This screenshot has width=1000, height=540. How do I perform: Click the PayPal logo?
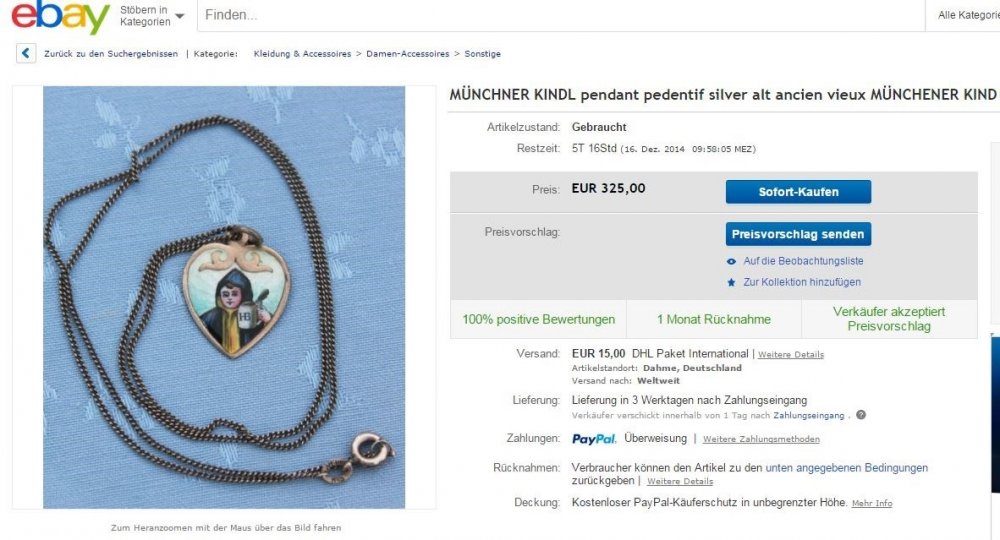[594, 439]
